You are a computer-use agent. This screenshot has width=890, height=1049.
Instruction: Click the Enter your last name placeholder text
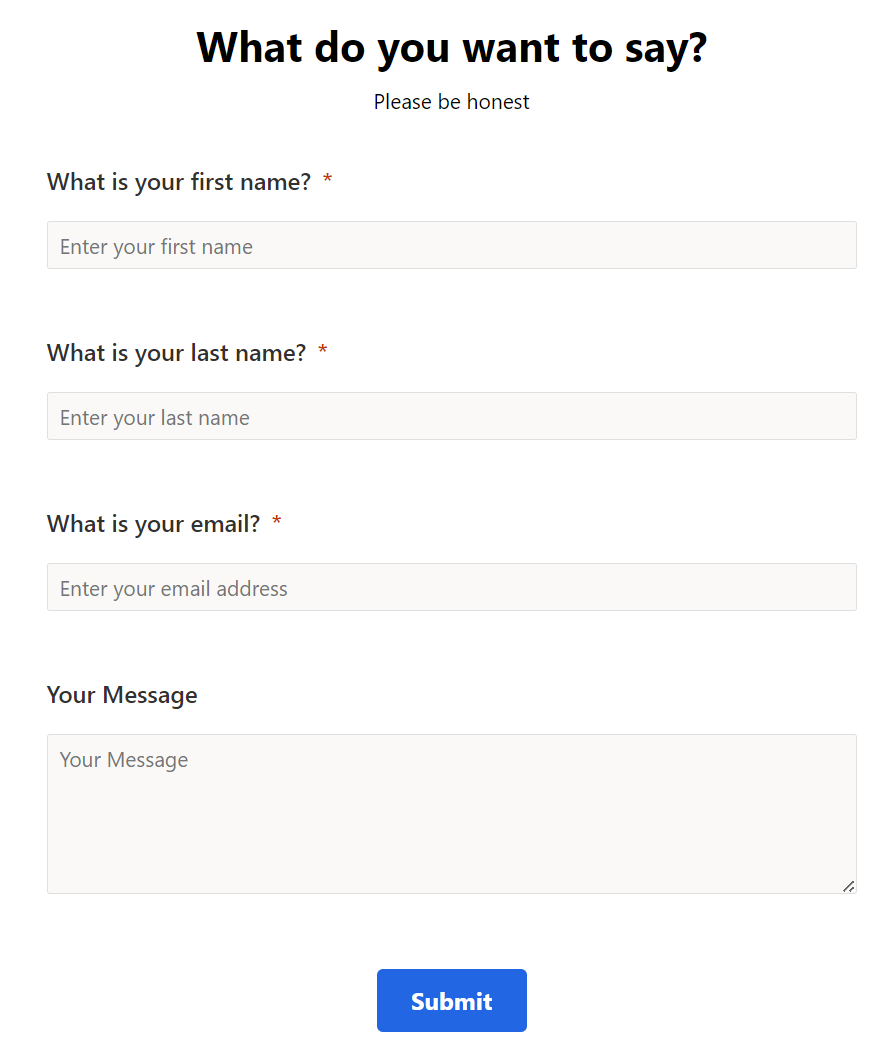(x=154, y=416)
